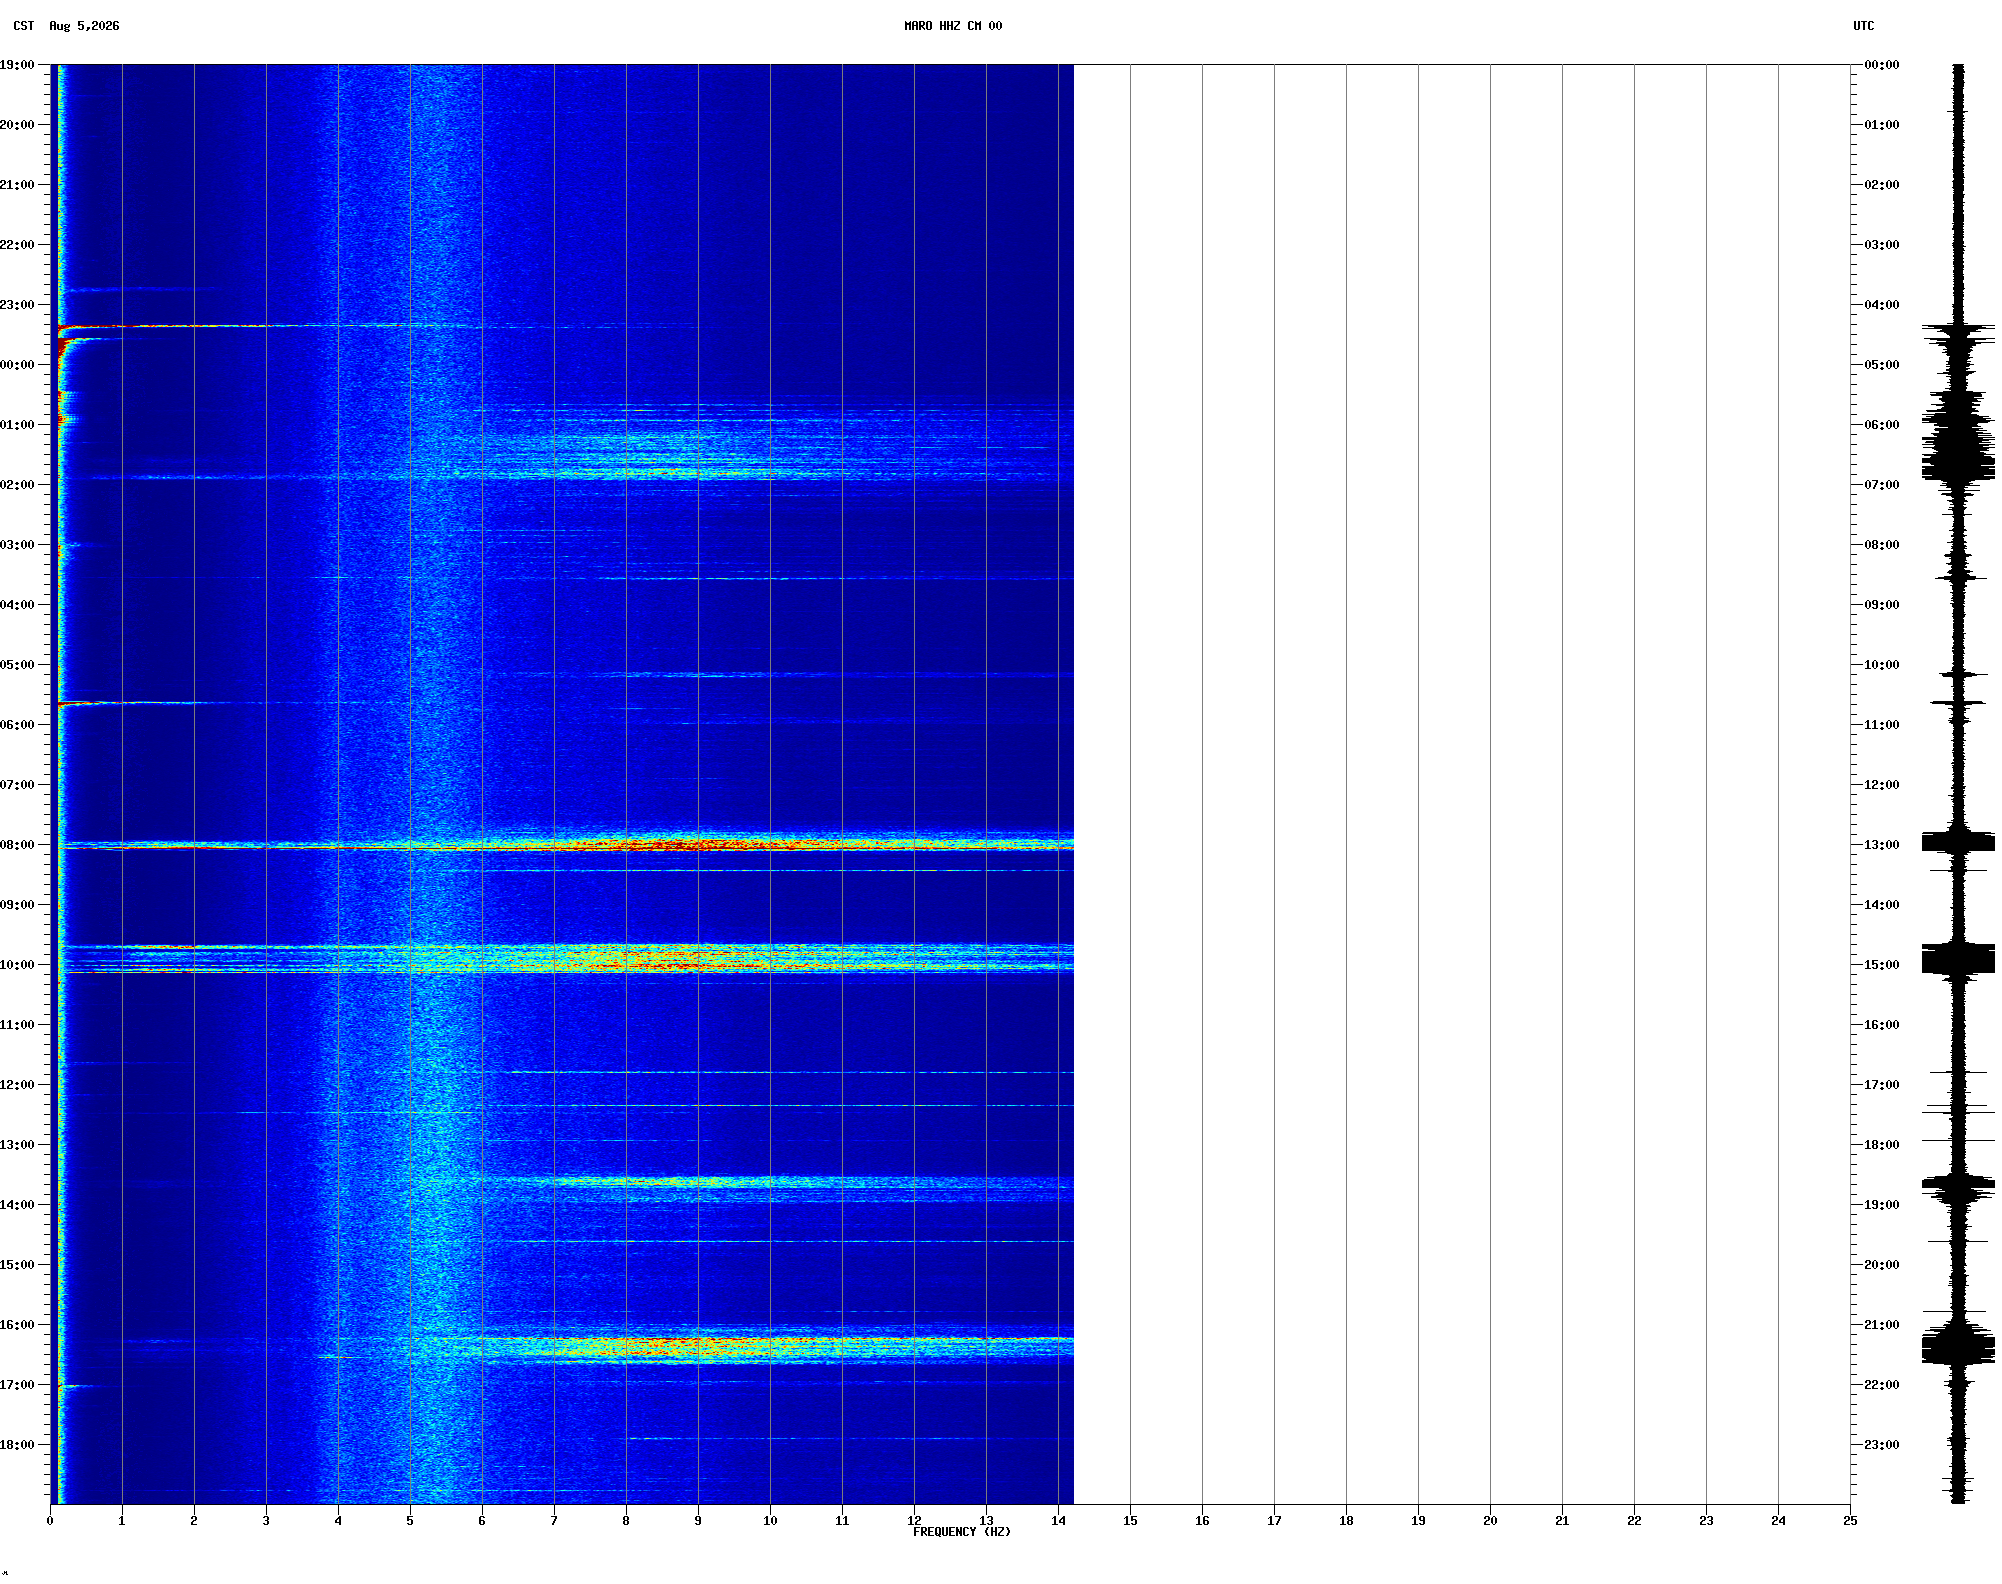Select the 23:00 CST time marker
Screen dimensions: 2002x1584
tap(17, 305)
